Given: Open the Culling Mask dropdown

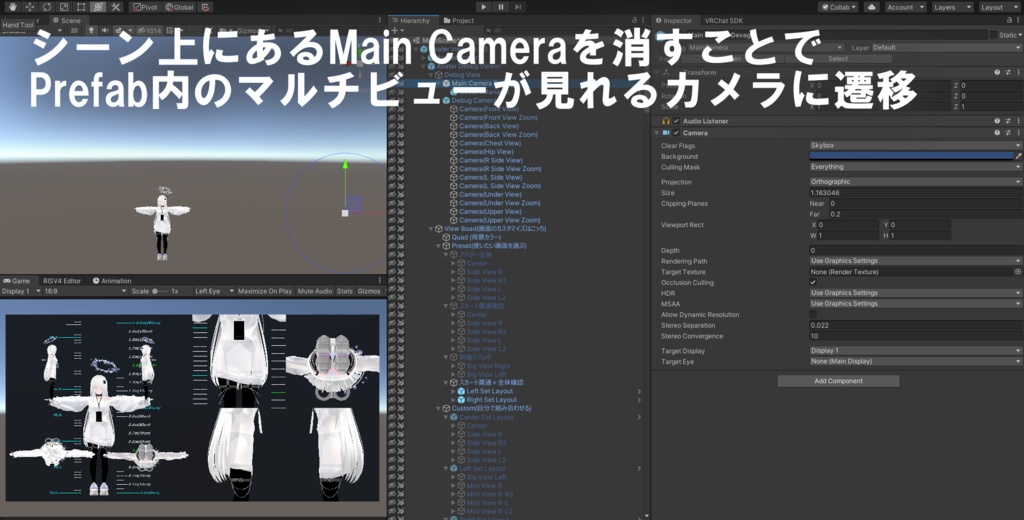Looking at the screenshot, I should [x=916, y=167].
